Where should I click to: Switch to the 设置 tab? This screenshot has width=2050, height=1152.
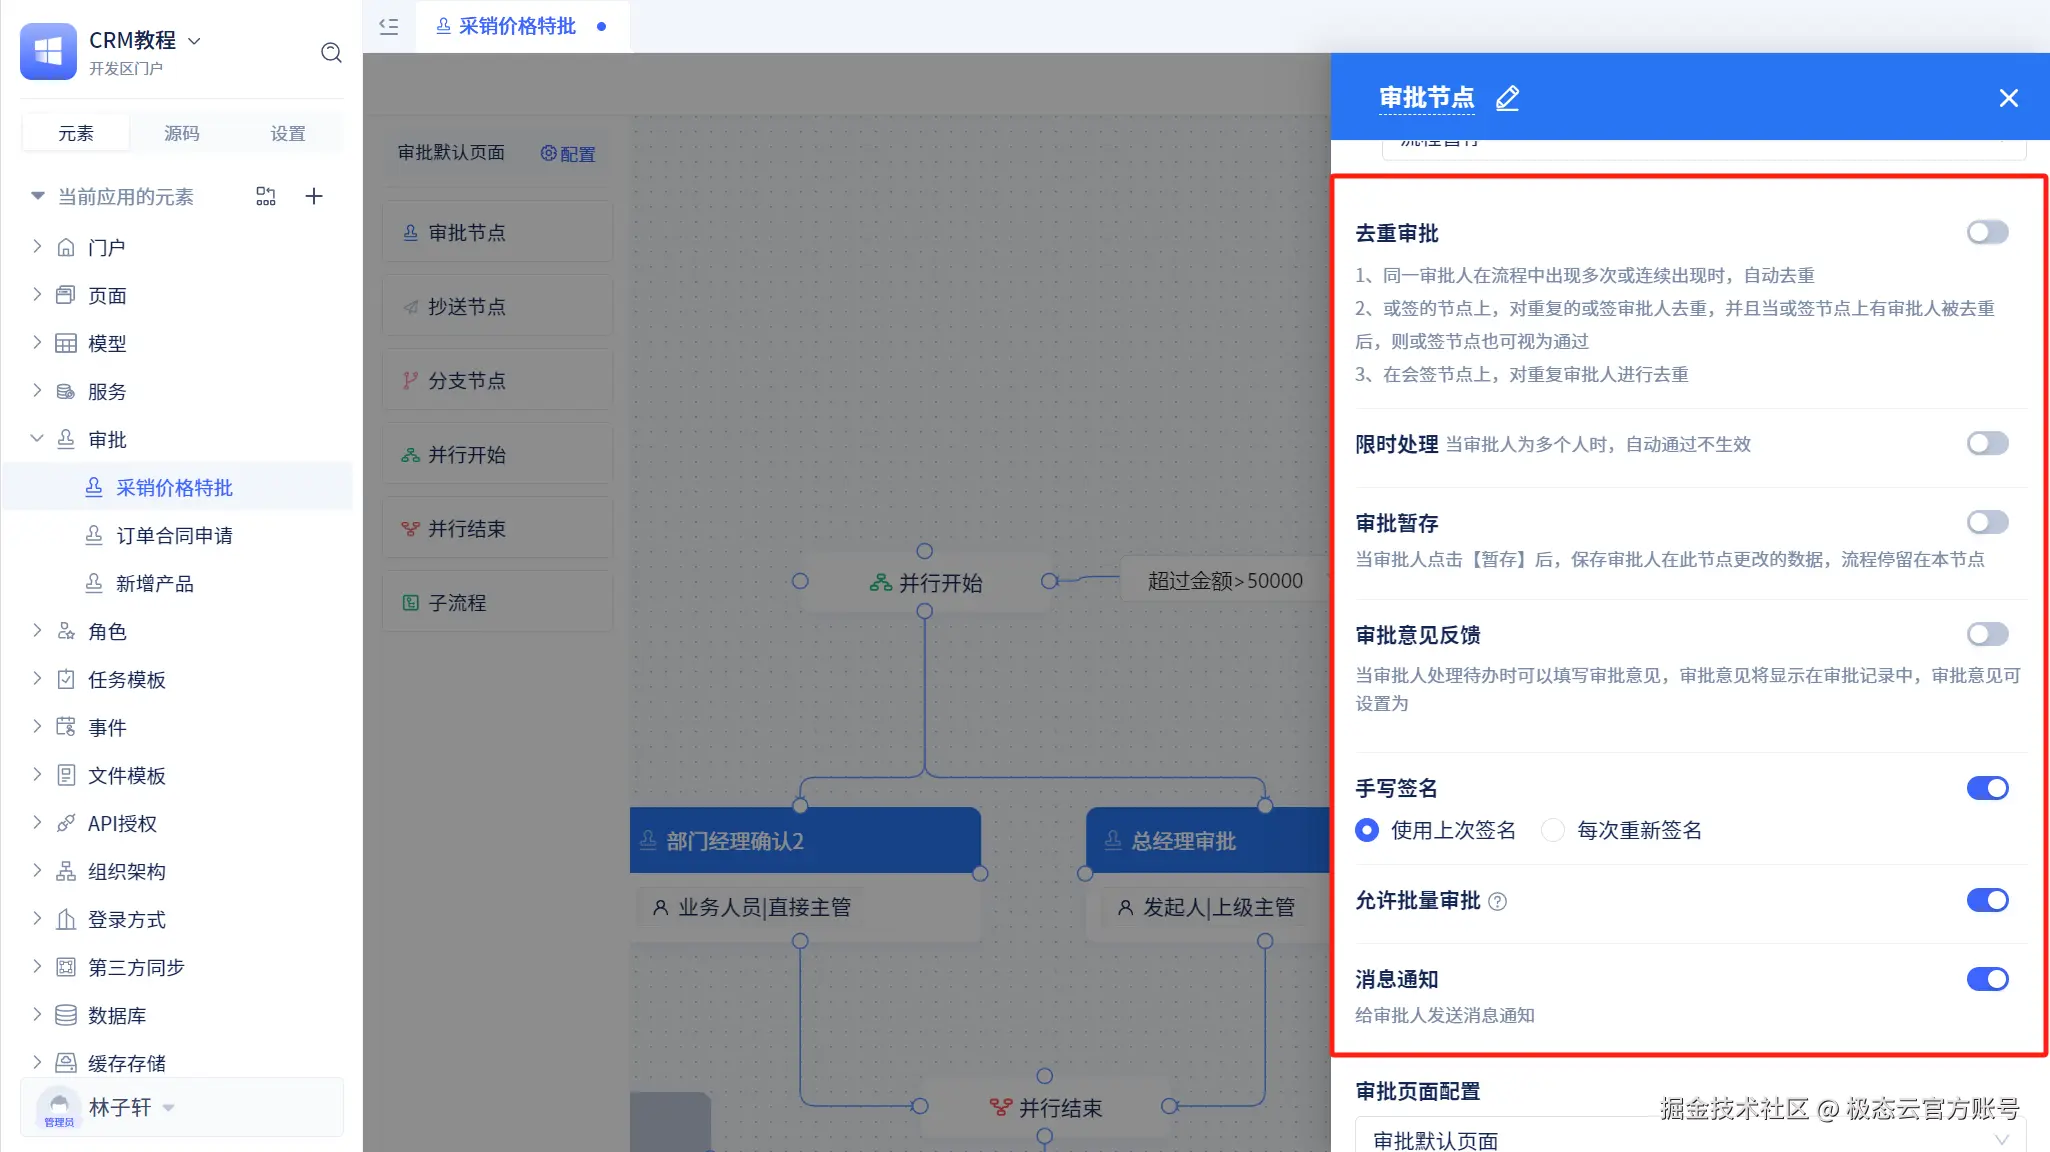288,133
